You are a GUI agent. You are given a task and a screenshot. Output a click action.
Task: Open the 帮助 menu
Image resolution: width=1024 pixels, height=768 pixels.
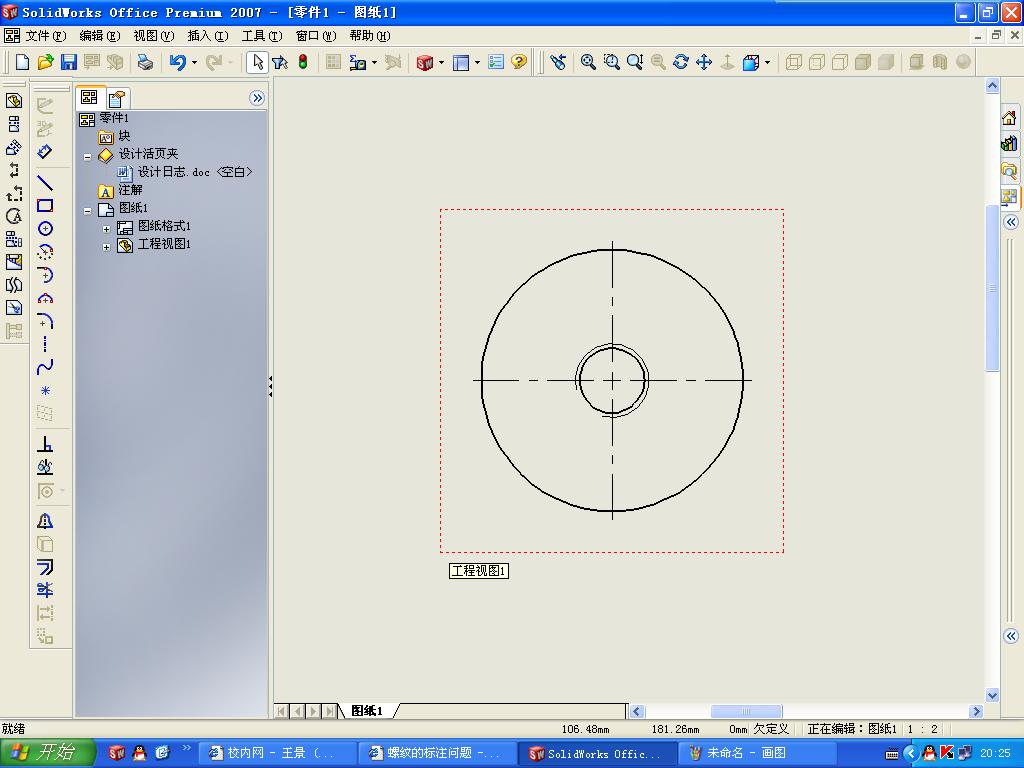[370, 36]
